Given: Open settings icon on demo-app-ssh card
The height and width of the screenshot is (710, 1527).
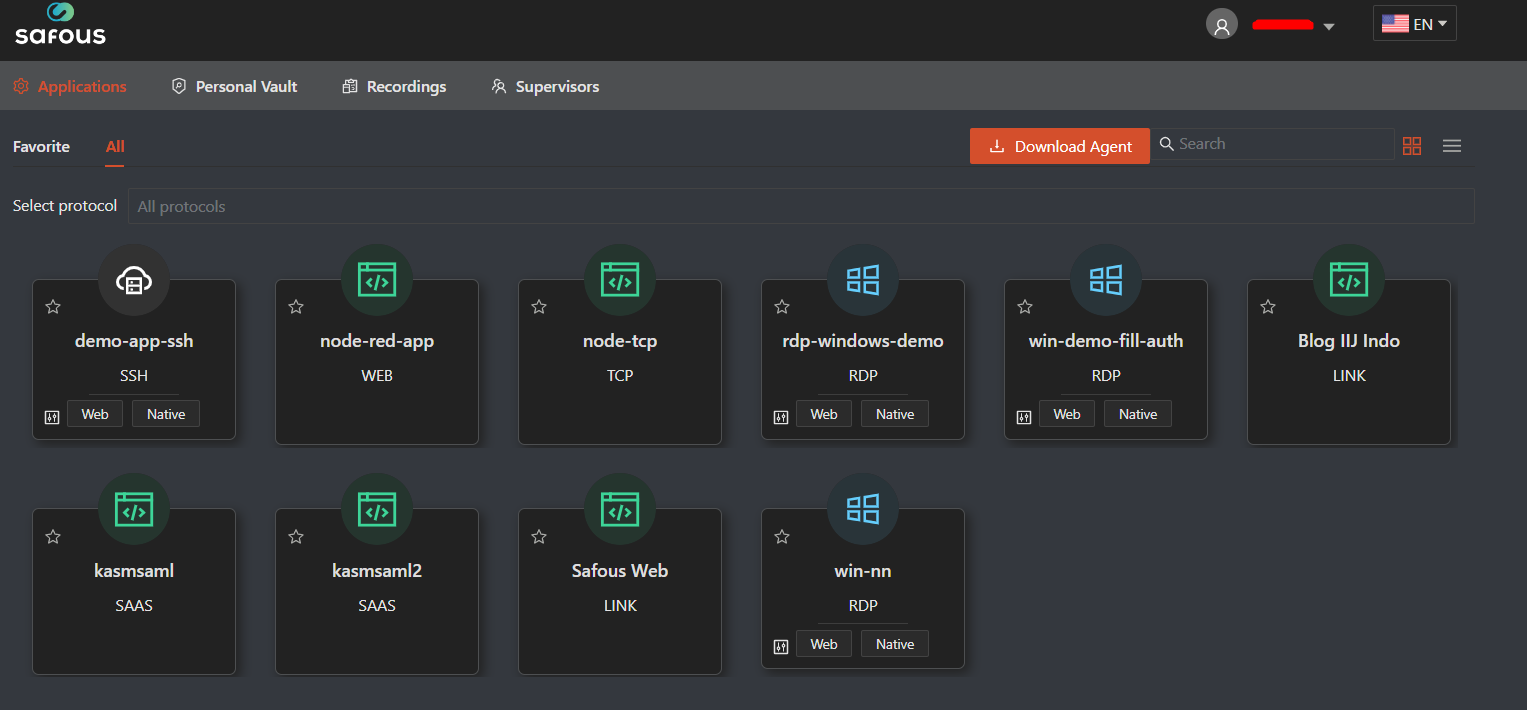Looking at the screenshot, I should (x=52, y=417).
